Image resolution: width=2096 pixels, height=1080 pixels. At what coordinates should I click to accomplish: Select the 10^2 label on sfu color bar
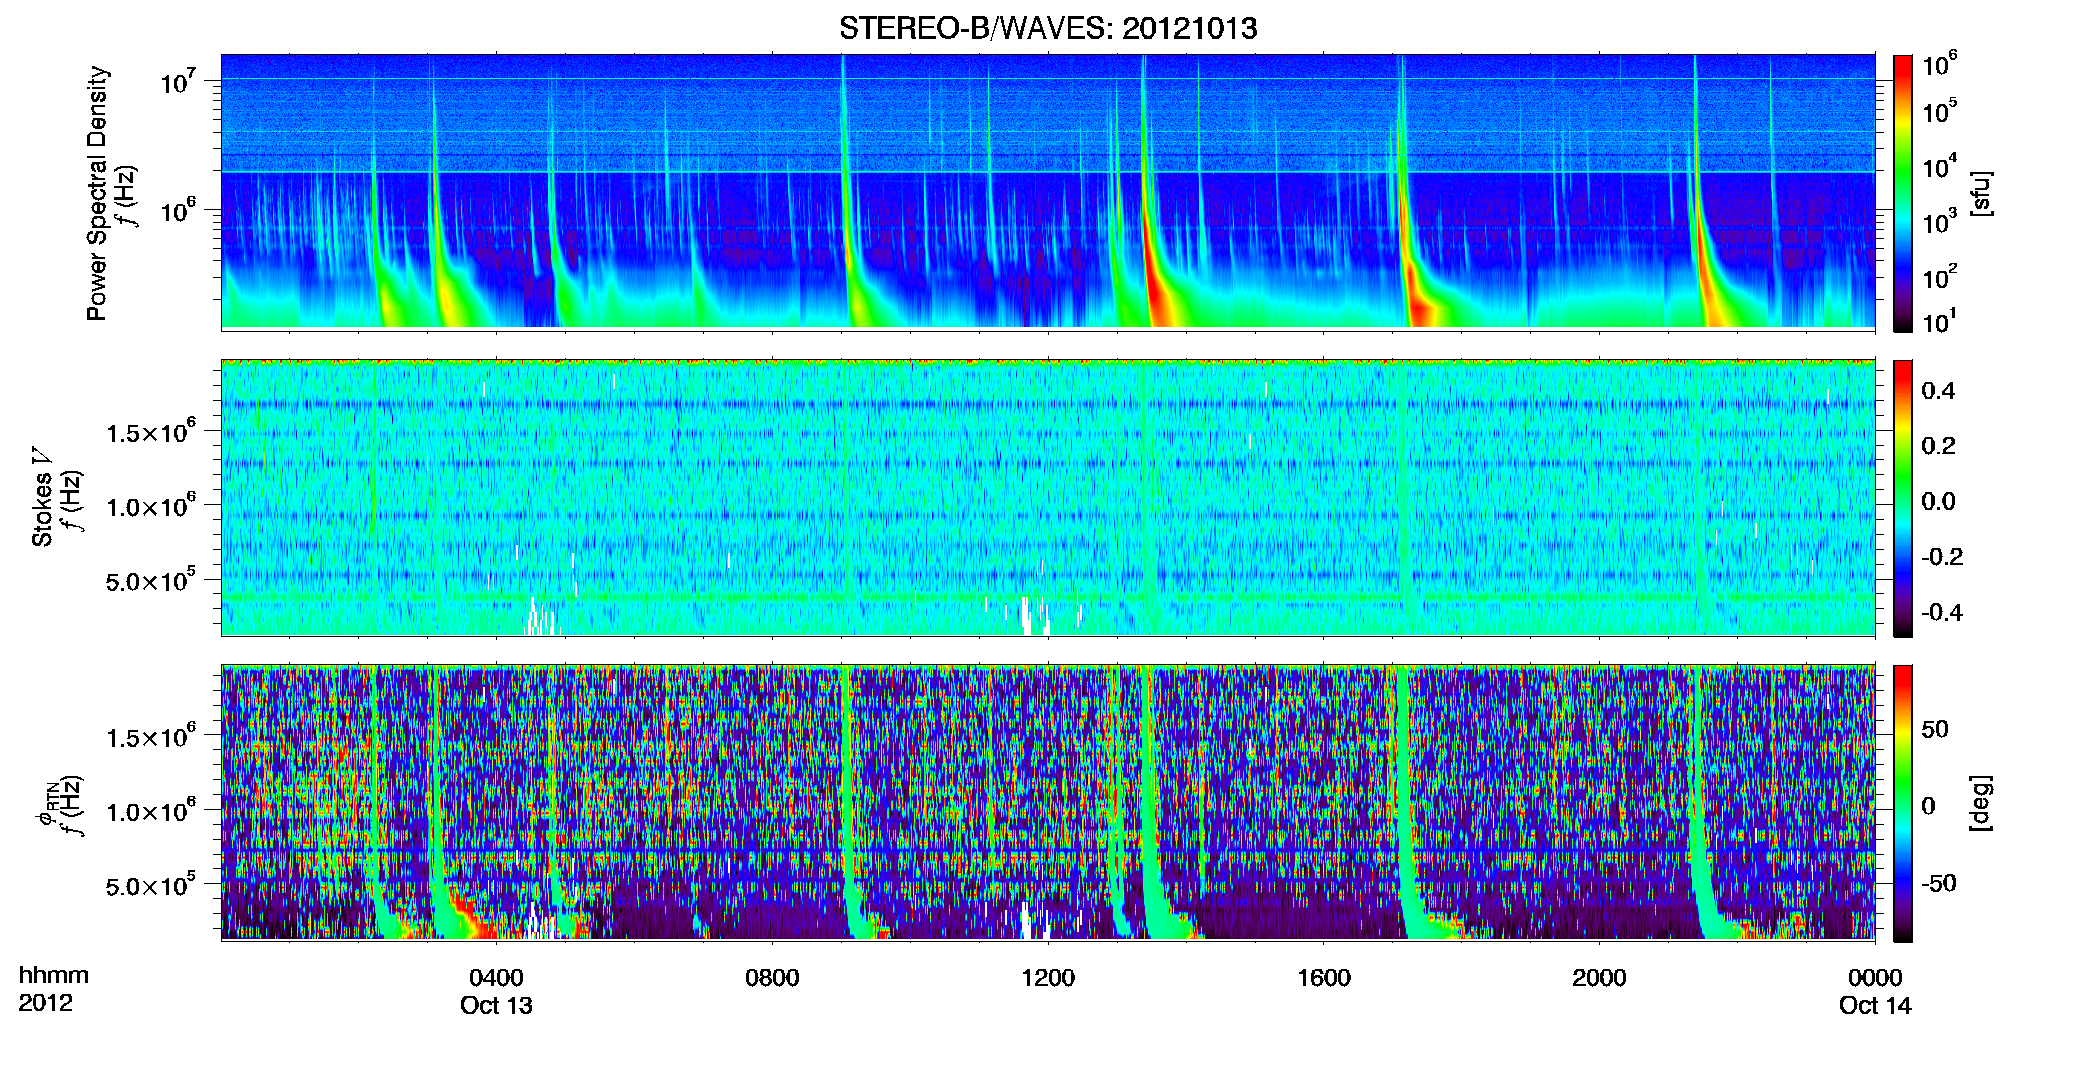[1940, 276]
